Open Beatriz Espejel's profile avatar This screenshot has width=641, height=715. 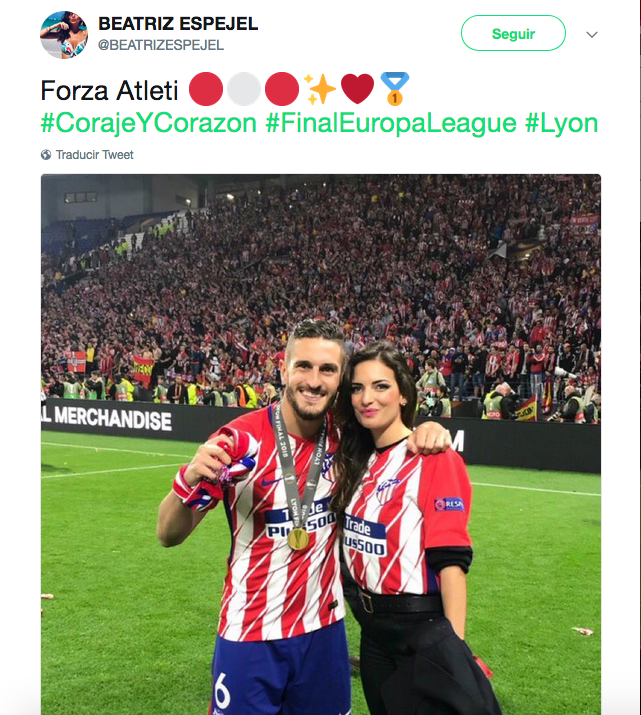(64, 34)
